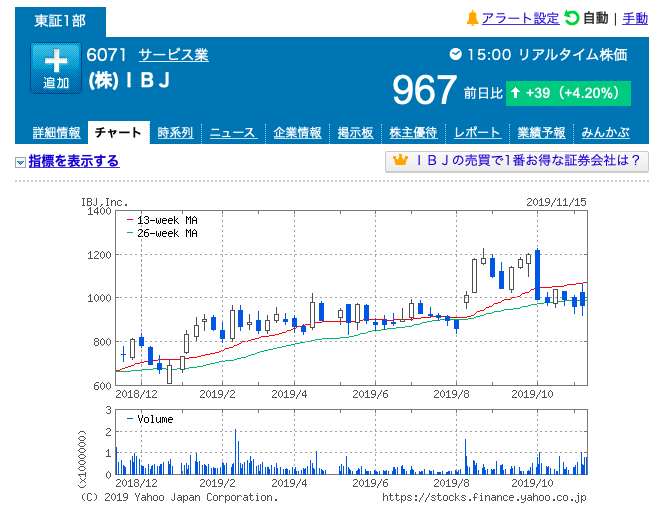Click the https://stocks.finance.yahoo.co.jp text

coord(484,497)
